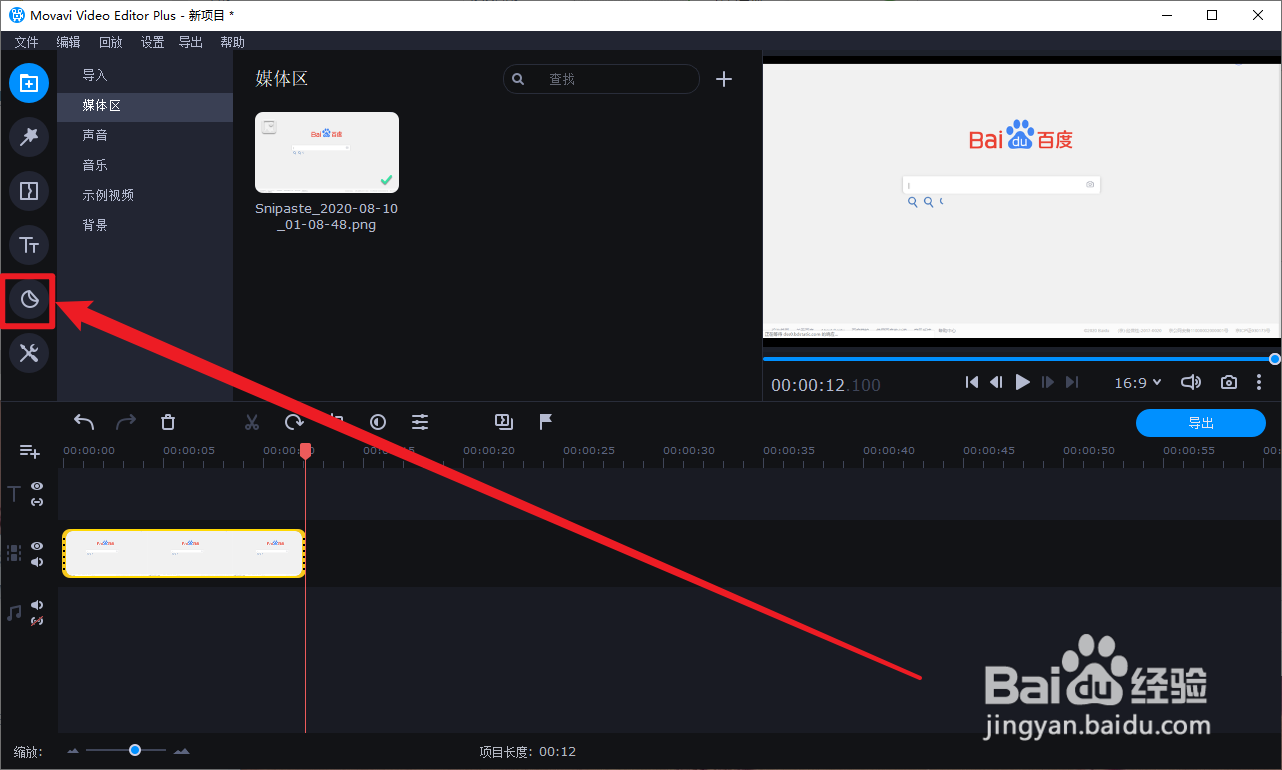Viewport: 1282px width, 770px height.
Task: Open the Filters magic wand panel
Action: [29, 137]
